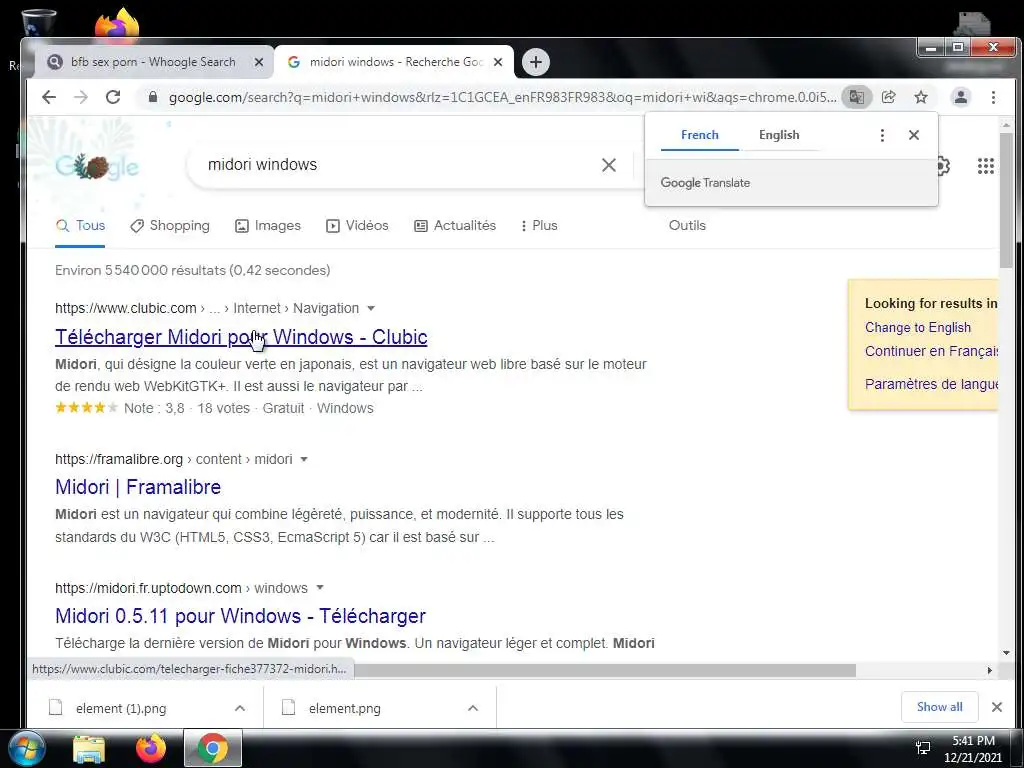This screenshot has height=768, width=1024.
Task: Open translate popup options three-dot menu
Action: (x=882, y=135)
